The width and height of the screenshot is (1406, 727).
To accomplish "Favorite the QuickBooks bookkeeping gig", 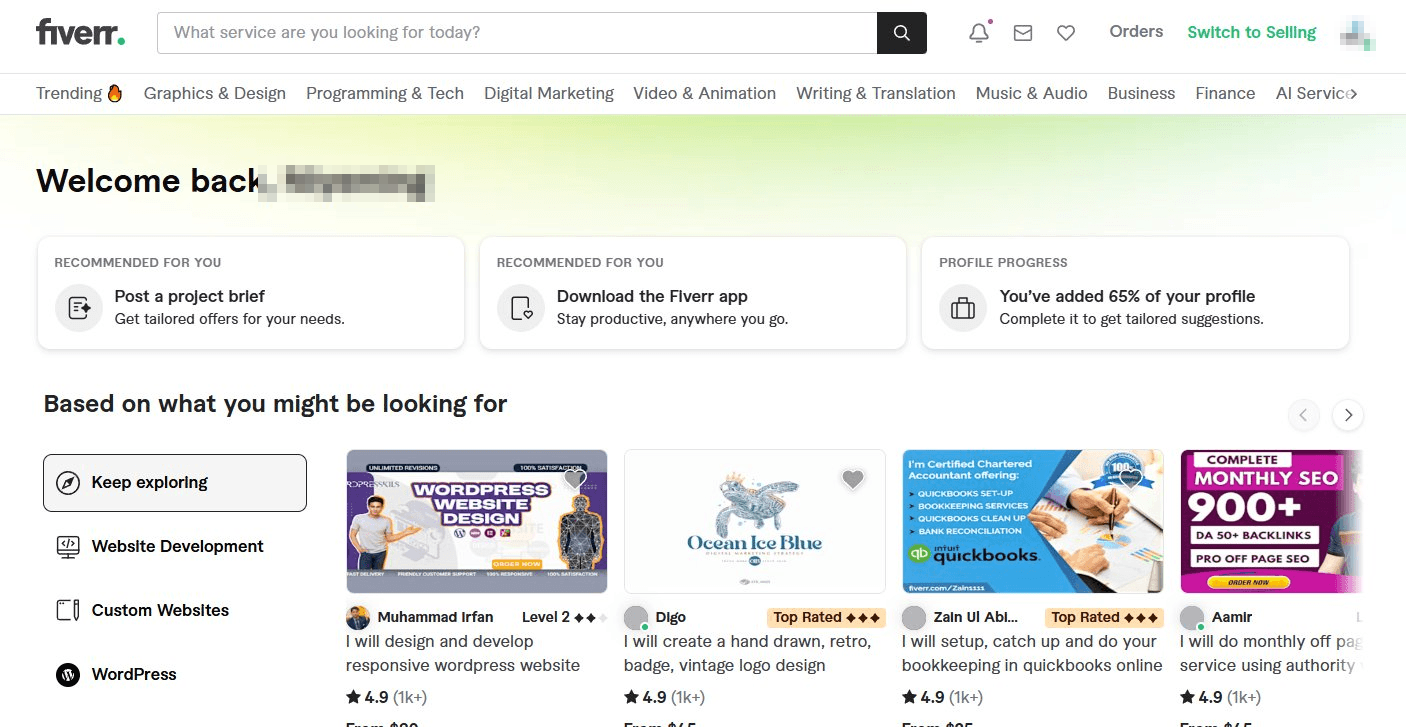I will click(x=1130, y=479).
